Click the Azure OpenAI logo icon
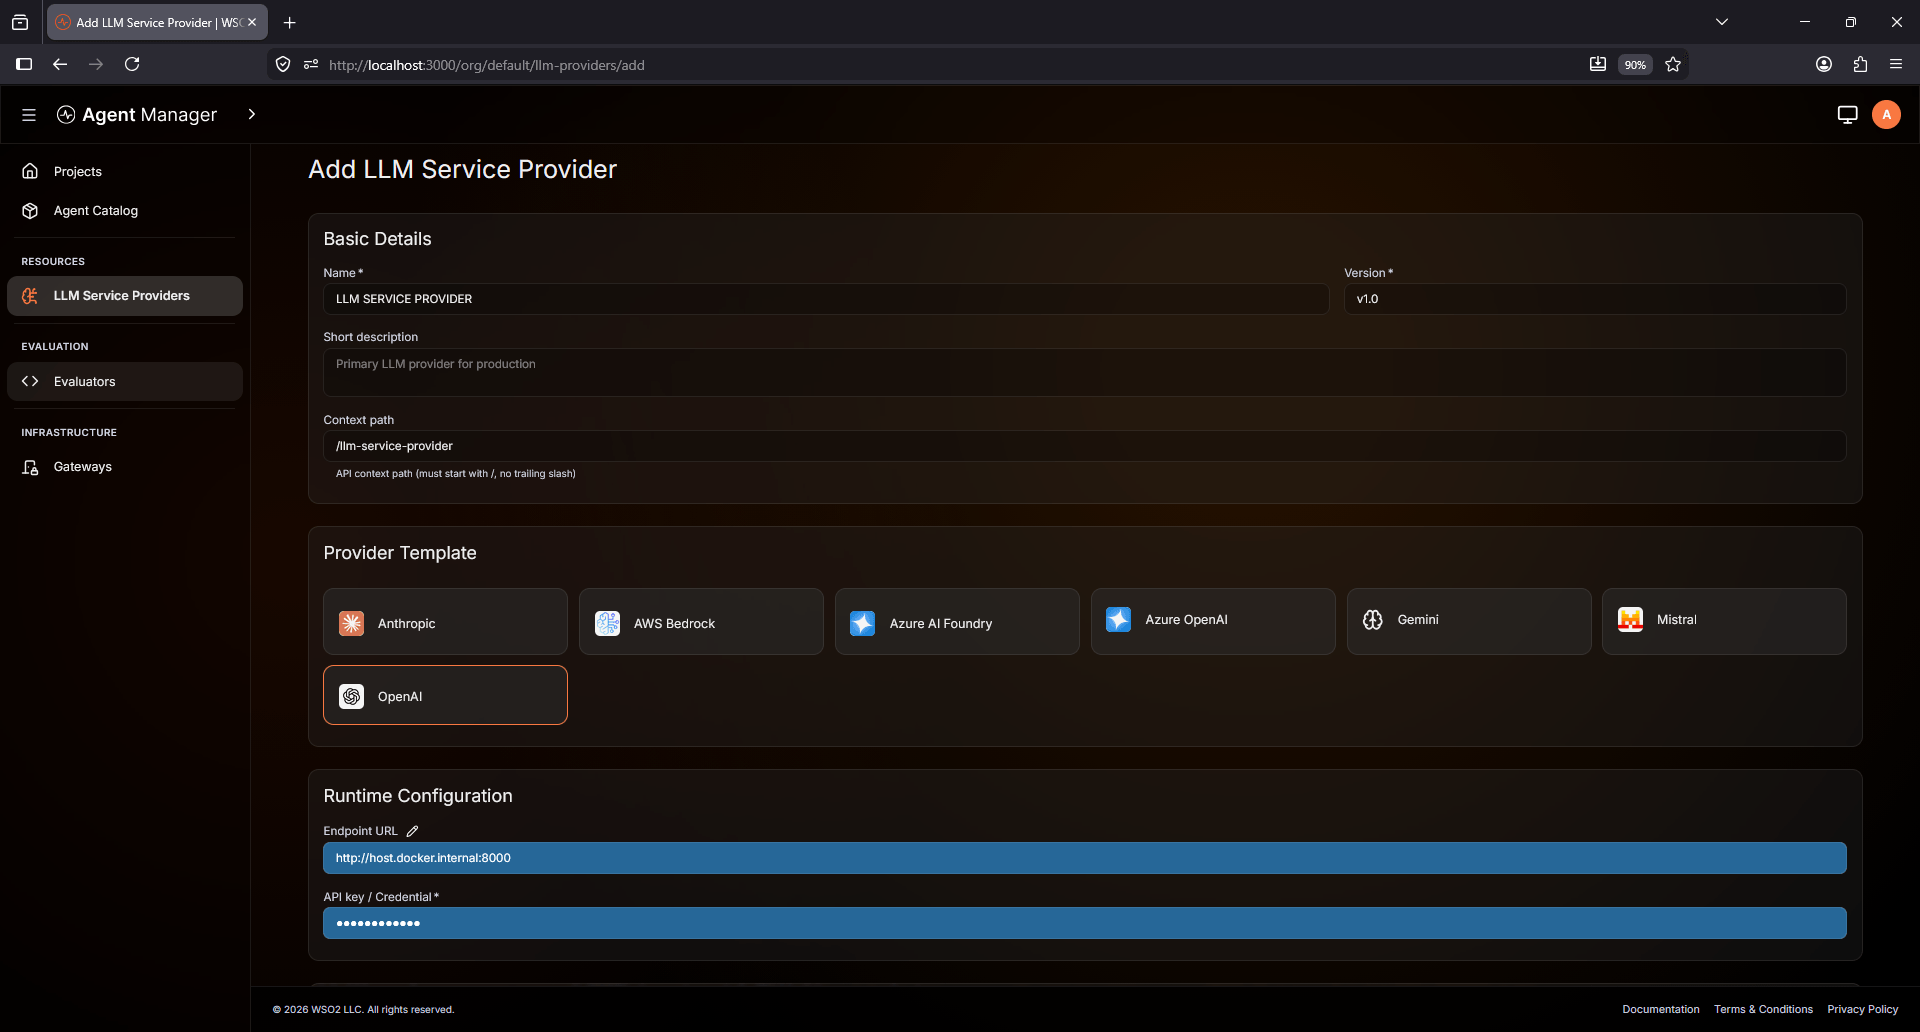Image resolution: width=1920 pixels, height=1032 pixels. 1119,620
